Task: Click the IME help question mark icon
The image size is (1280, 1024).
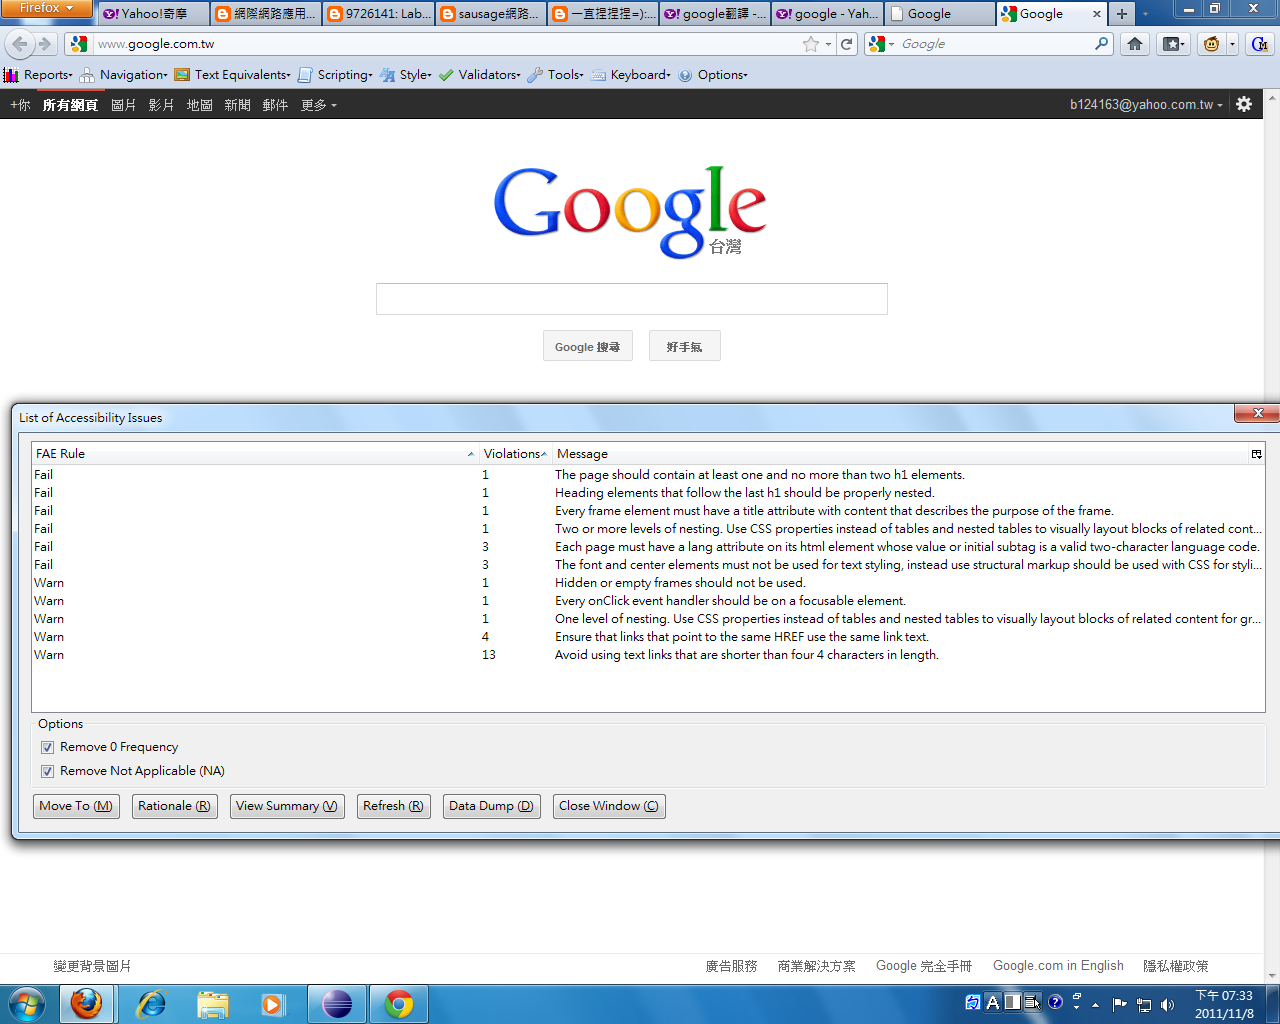Action: point(1055,1002)
